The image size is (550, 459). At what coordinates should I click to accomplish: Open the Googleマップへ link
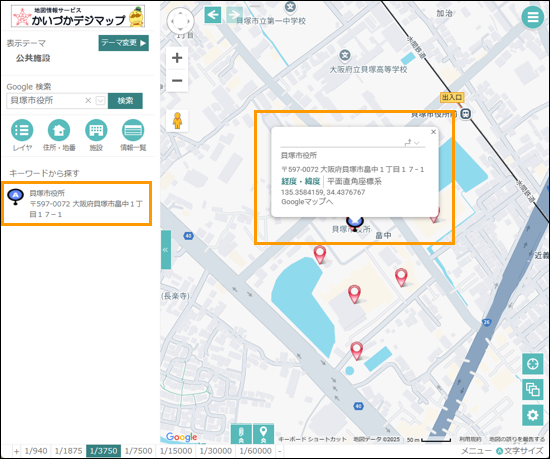pyautogui.click(x=307, y=202)
